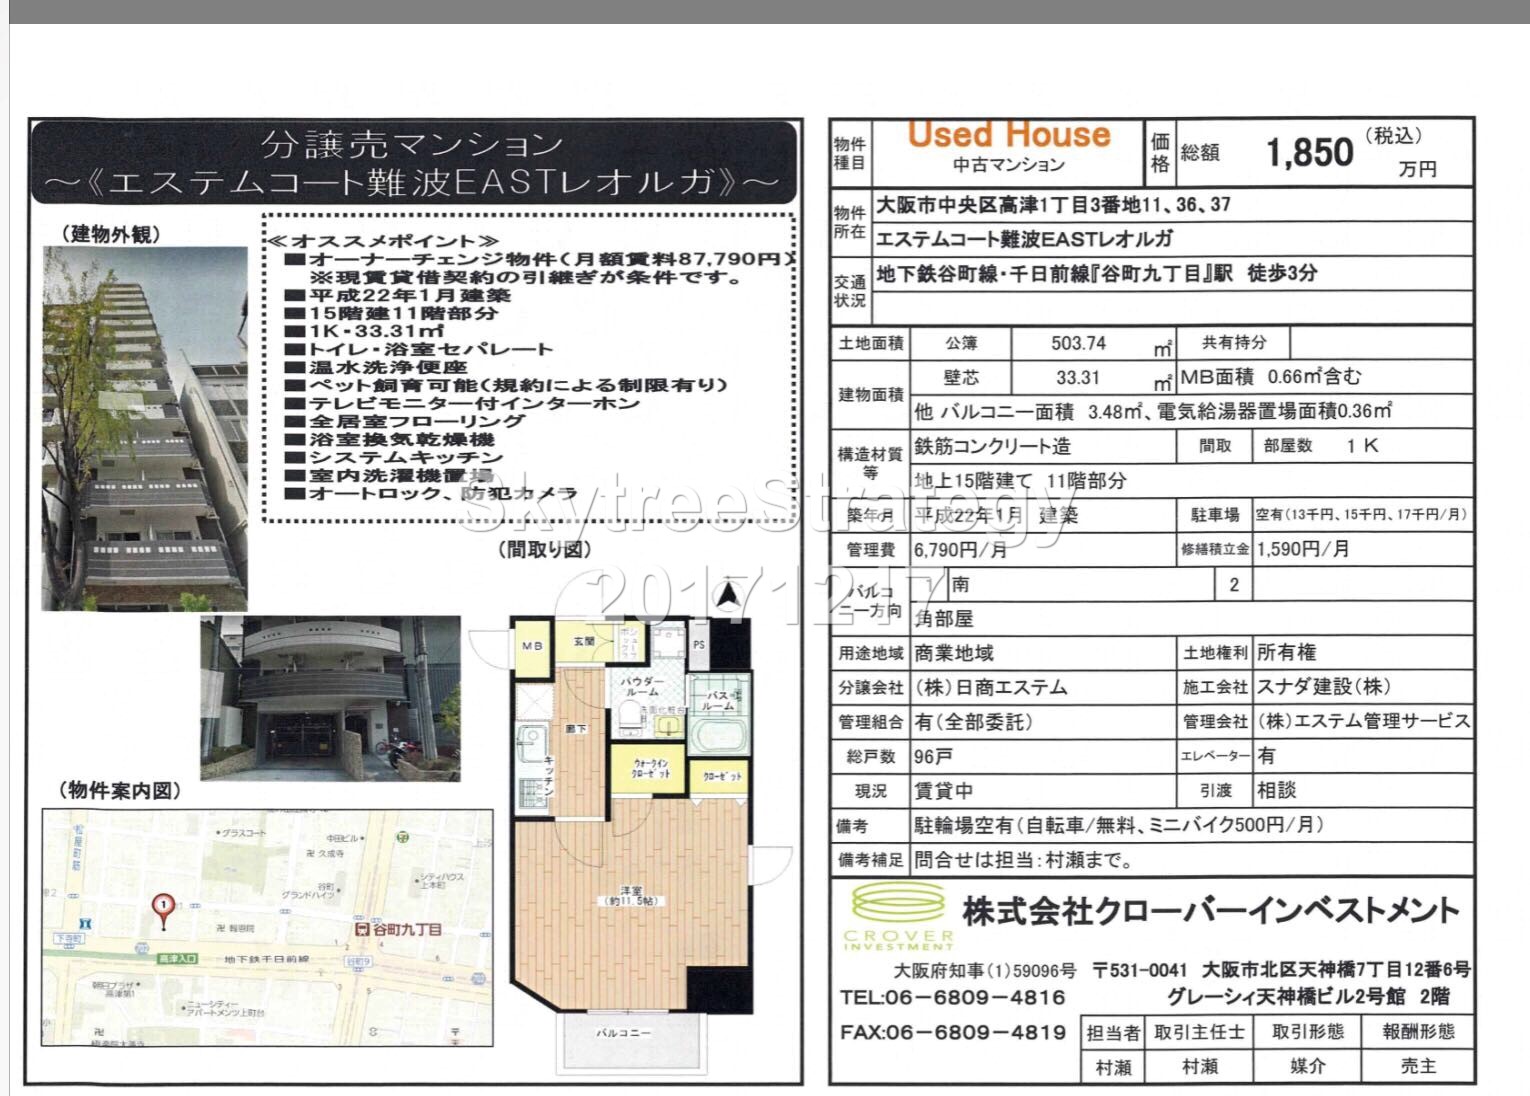Click the "中古マンション" property type text
Screen dimensions: 1530x1096
(1007, 165)
